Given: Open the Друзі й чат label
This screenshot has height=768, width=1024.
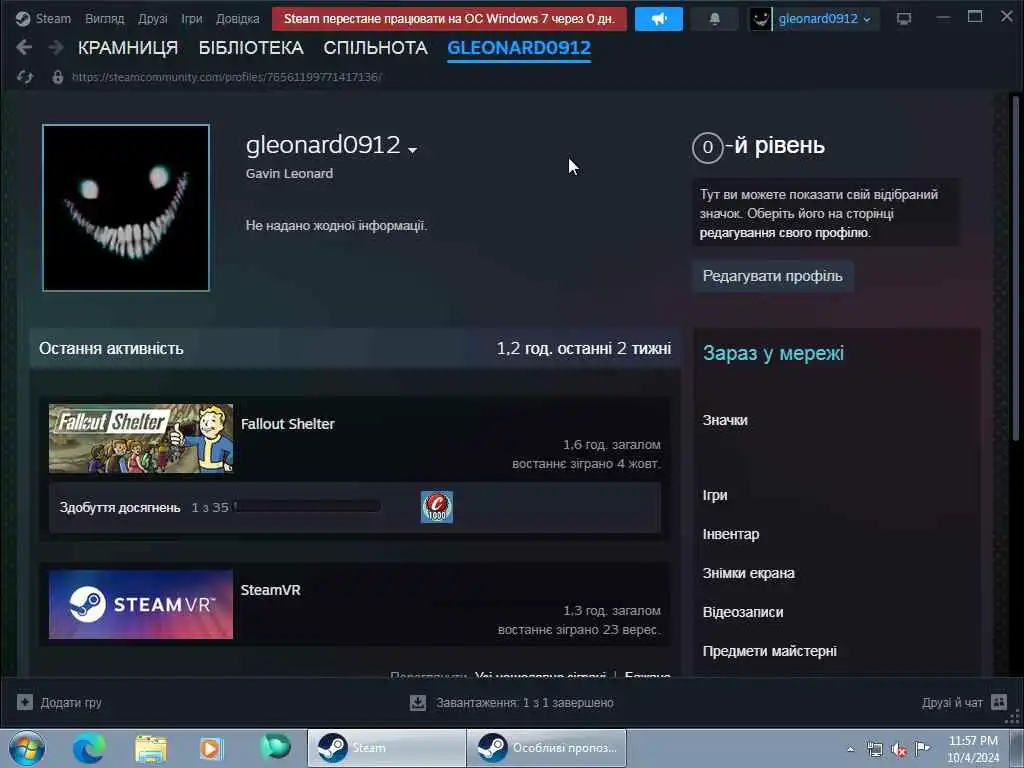Looking at the screenshot, I should (952, 703).
